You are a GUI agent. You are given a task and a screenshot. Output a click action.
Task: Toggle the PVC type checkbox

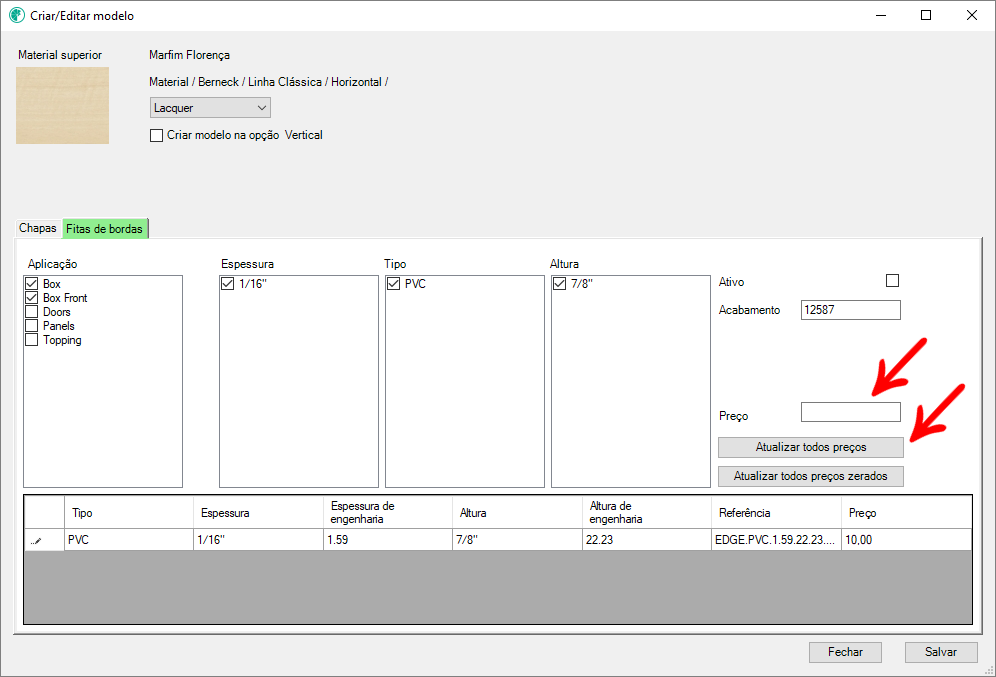[394, 285]
